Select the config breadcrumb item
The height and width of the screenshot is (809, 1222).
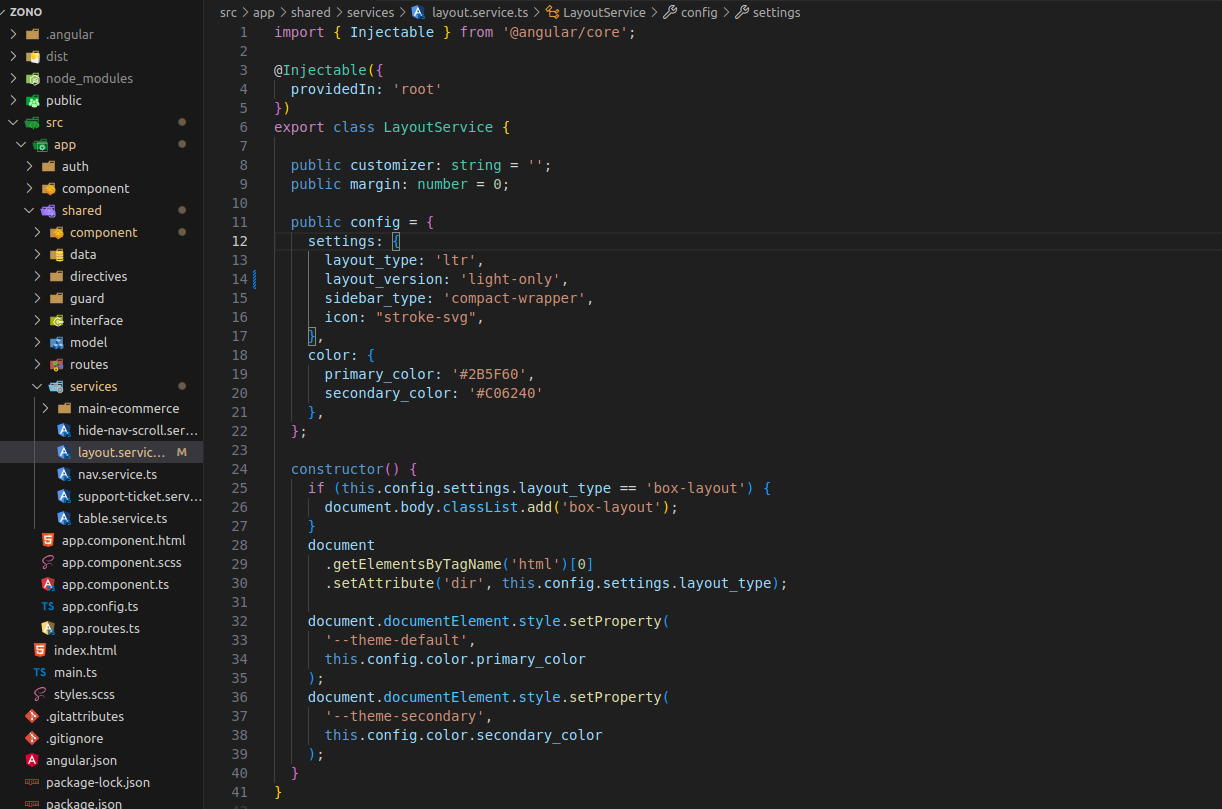tap(698, 13)
